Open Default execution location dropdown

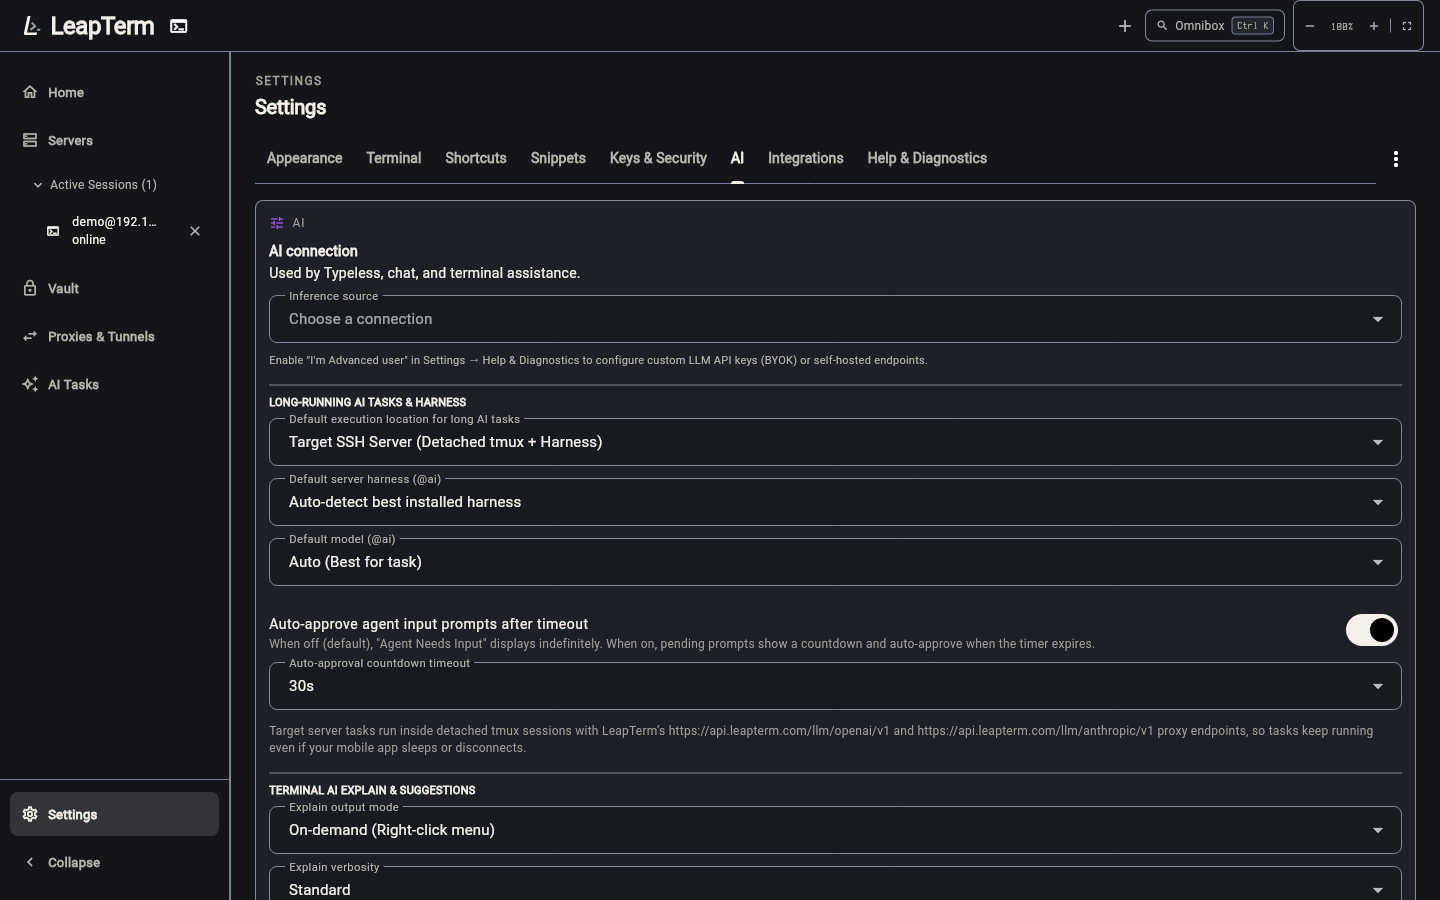(x=835, y=442)
